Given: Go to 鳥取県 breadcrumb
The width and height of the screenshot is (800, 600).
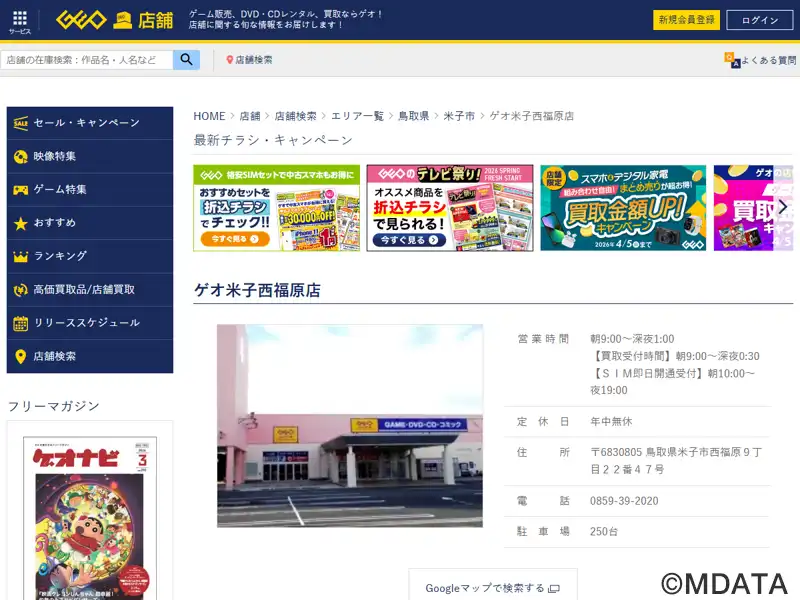Looking at the screenshot, I should tap(413, 116).
